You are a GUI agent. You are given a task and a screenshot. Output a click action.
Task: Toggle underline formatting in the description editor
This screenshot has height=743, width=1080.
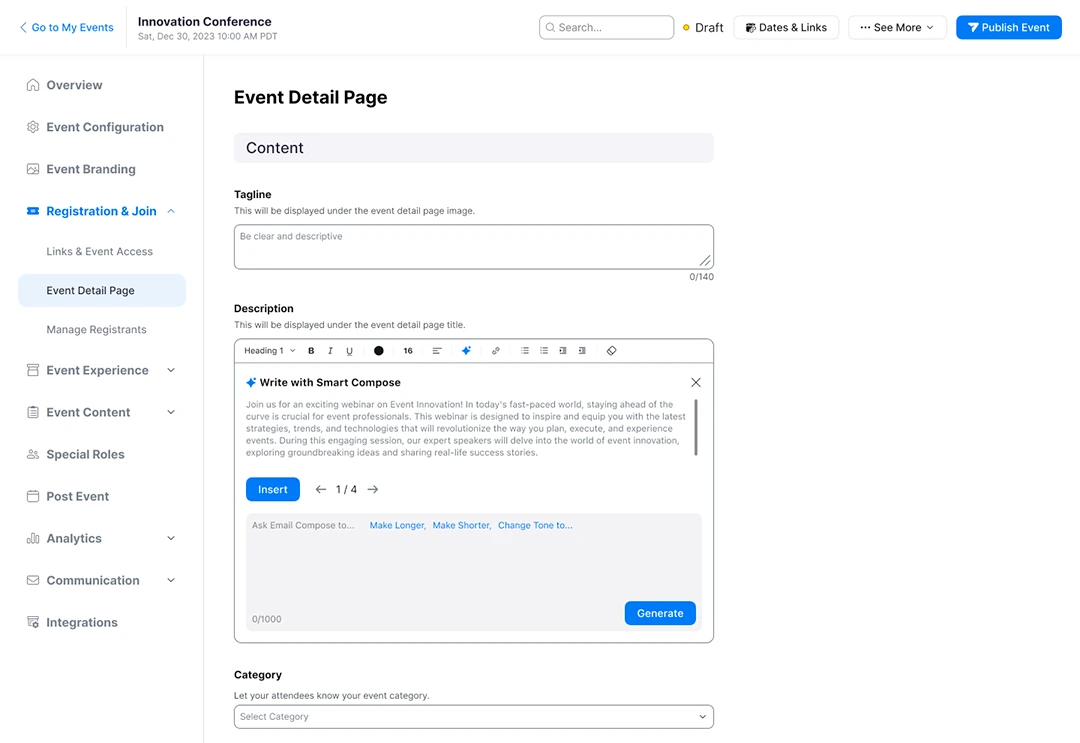(349, 351)
